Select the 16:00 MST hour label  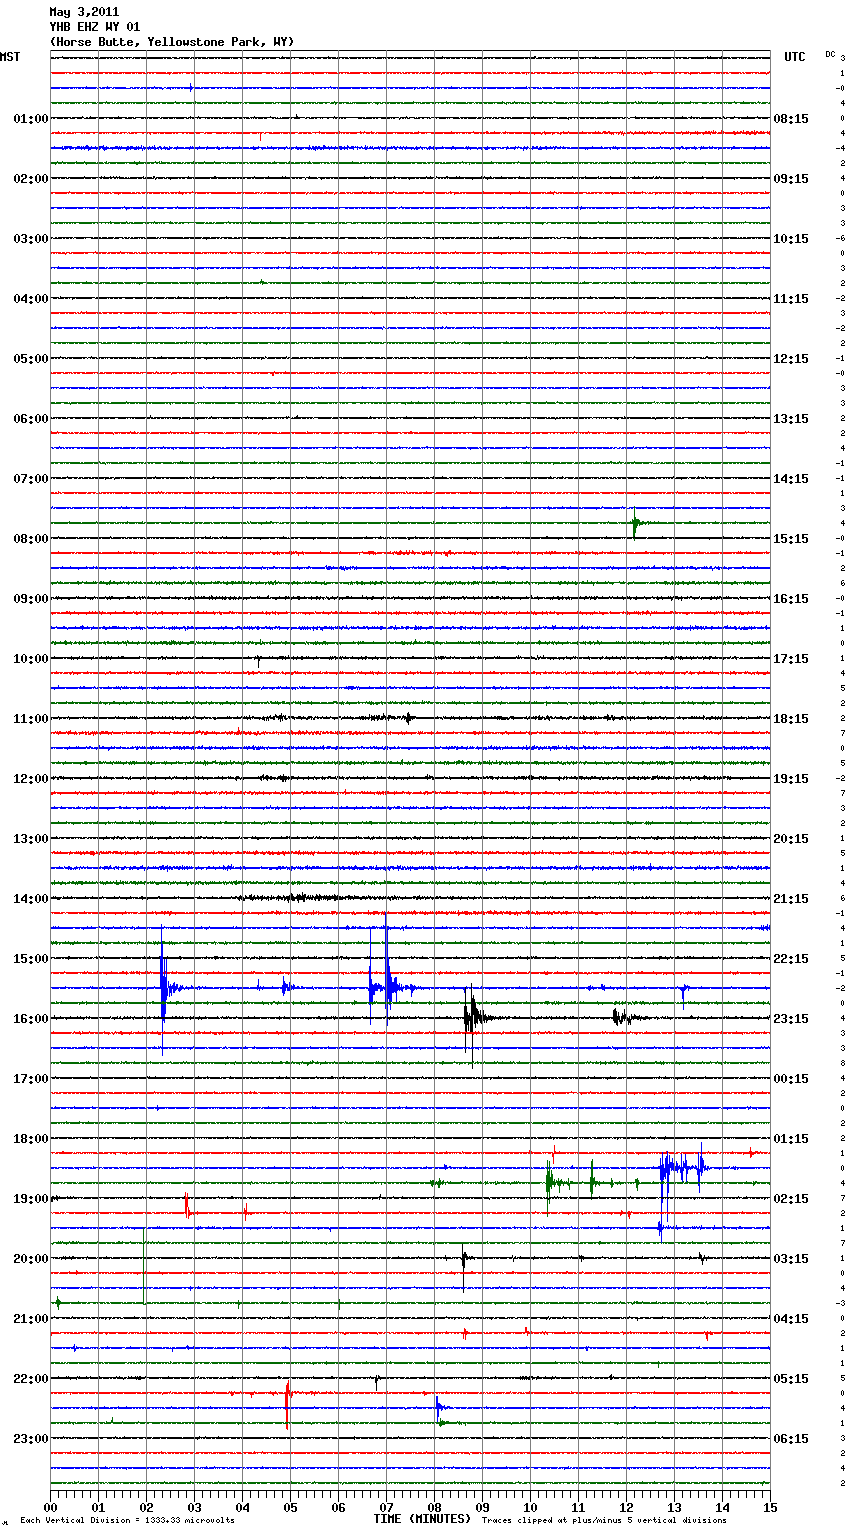[x=30, y=1019]
